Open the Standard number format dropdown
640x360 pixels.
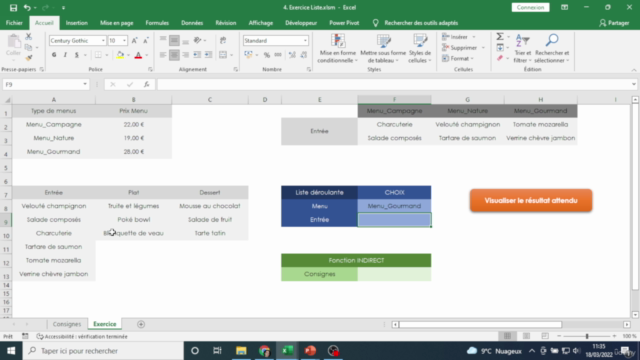tap(305, 40)
